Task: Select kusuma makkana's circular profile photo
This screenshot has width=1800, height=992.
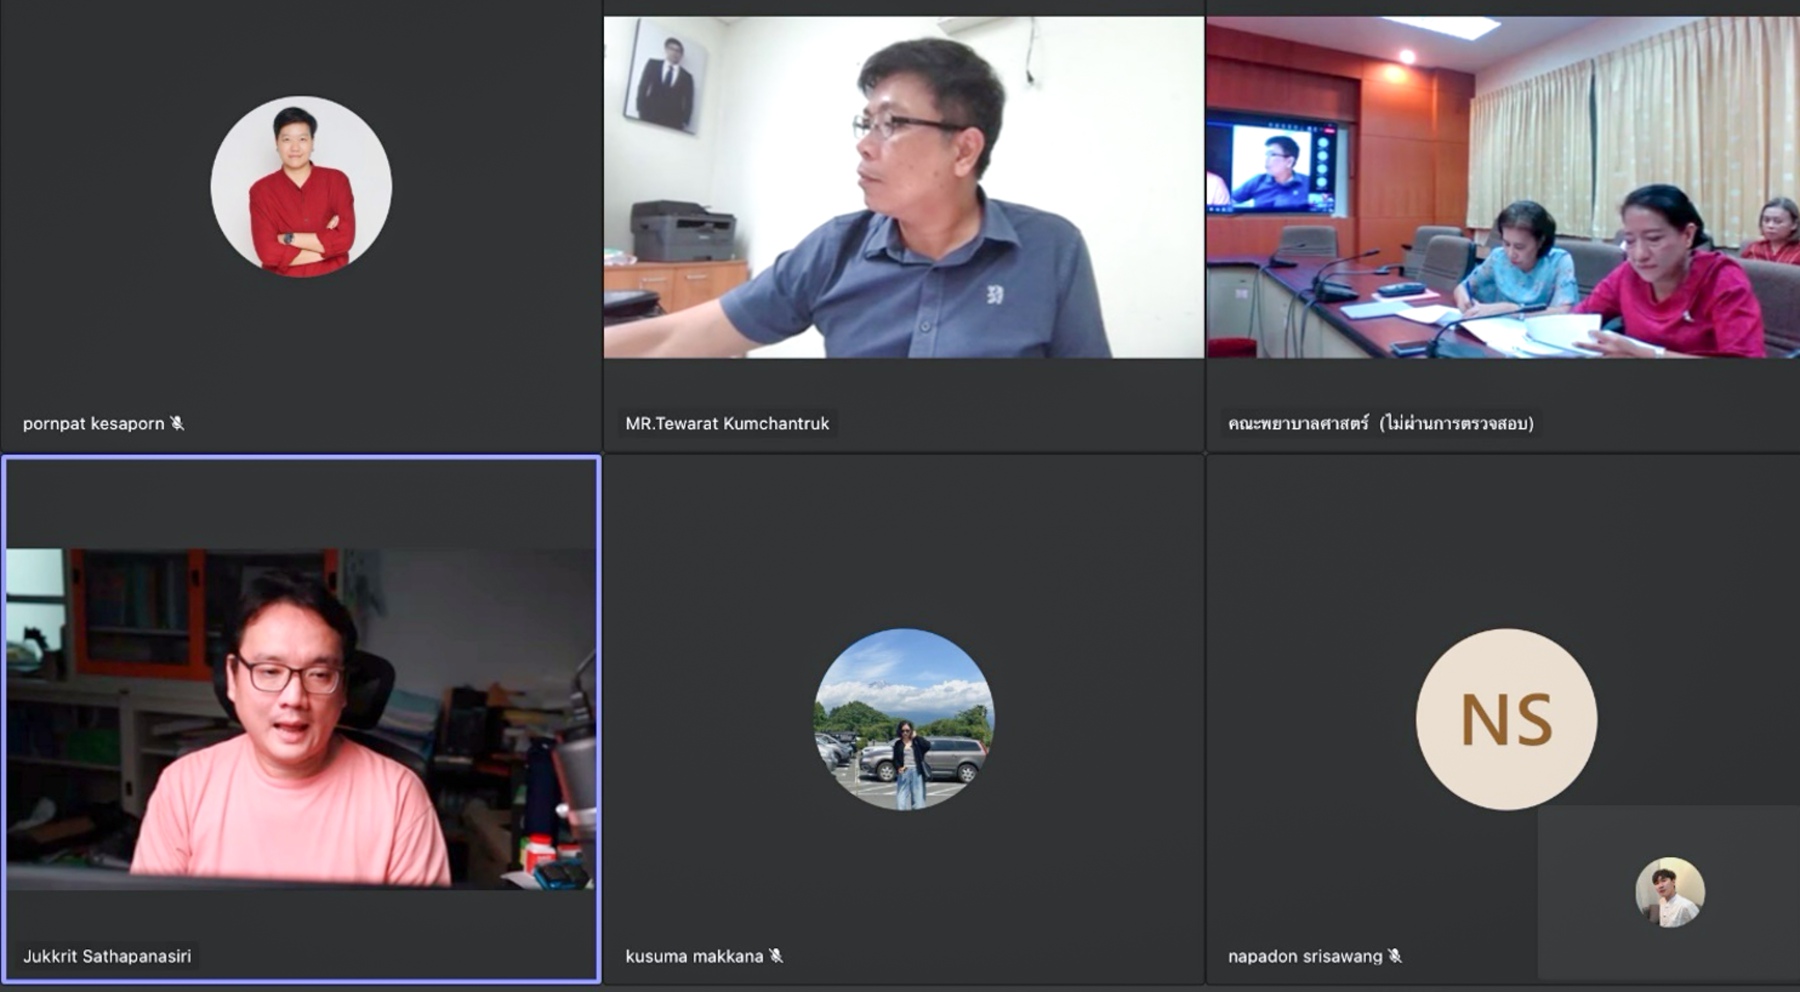Action: click(x=904, y=719)
